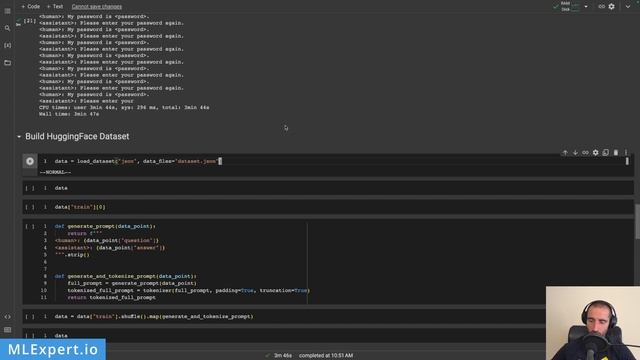Screen dimensions: 640x360
Task: Click the notebook vertical scrollbar thumb
Action: pyautogui.click(x=637, y=222)
